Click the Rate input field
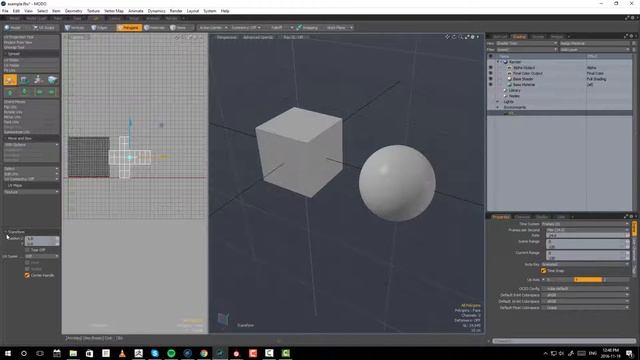The width and height of the screenshot is (640, 360). click(587, 236)
